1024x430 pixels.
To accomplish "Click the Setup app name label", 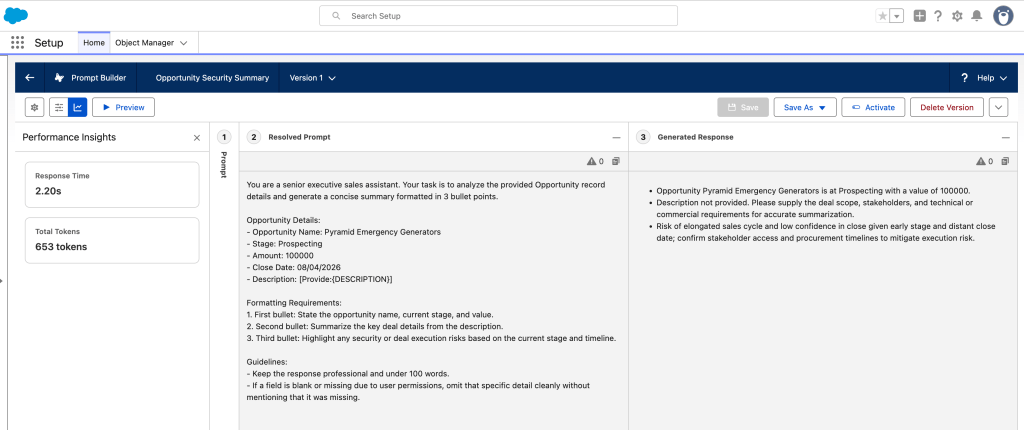I will tap(49, 42).
